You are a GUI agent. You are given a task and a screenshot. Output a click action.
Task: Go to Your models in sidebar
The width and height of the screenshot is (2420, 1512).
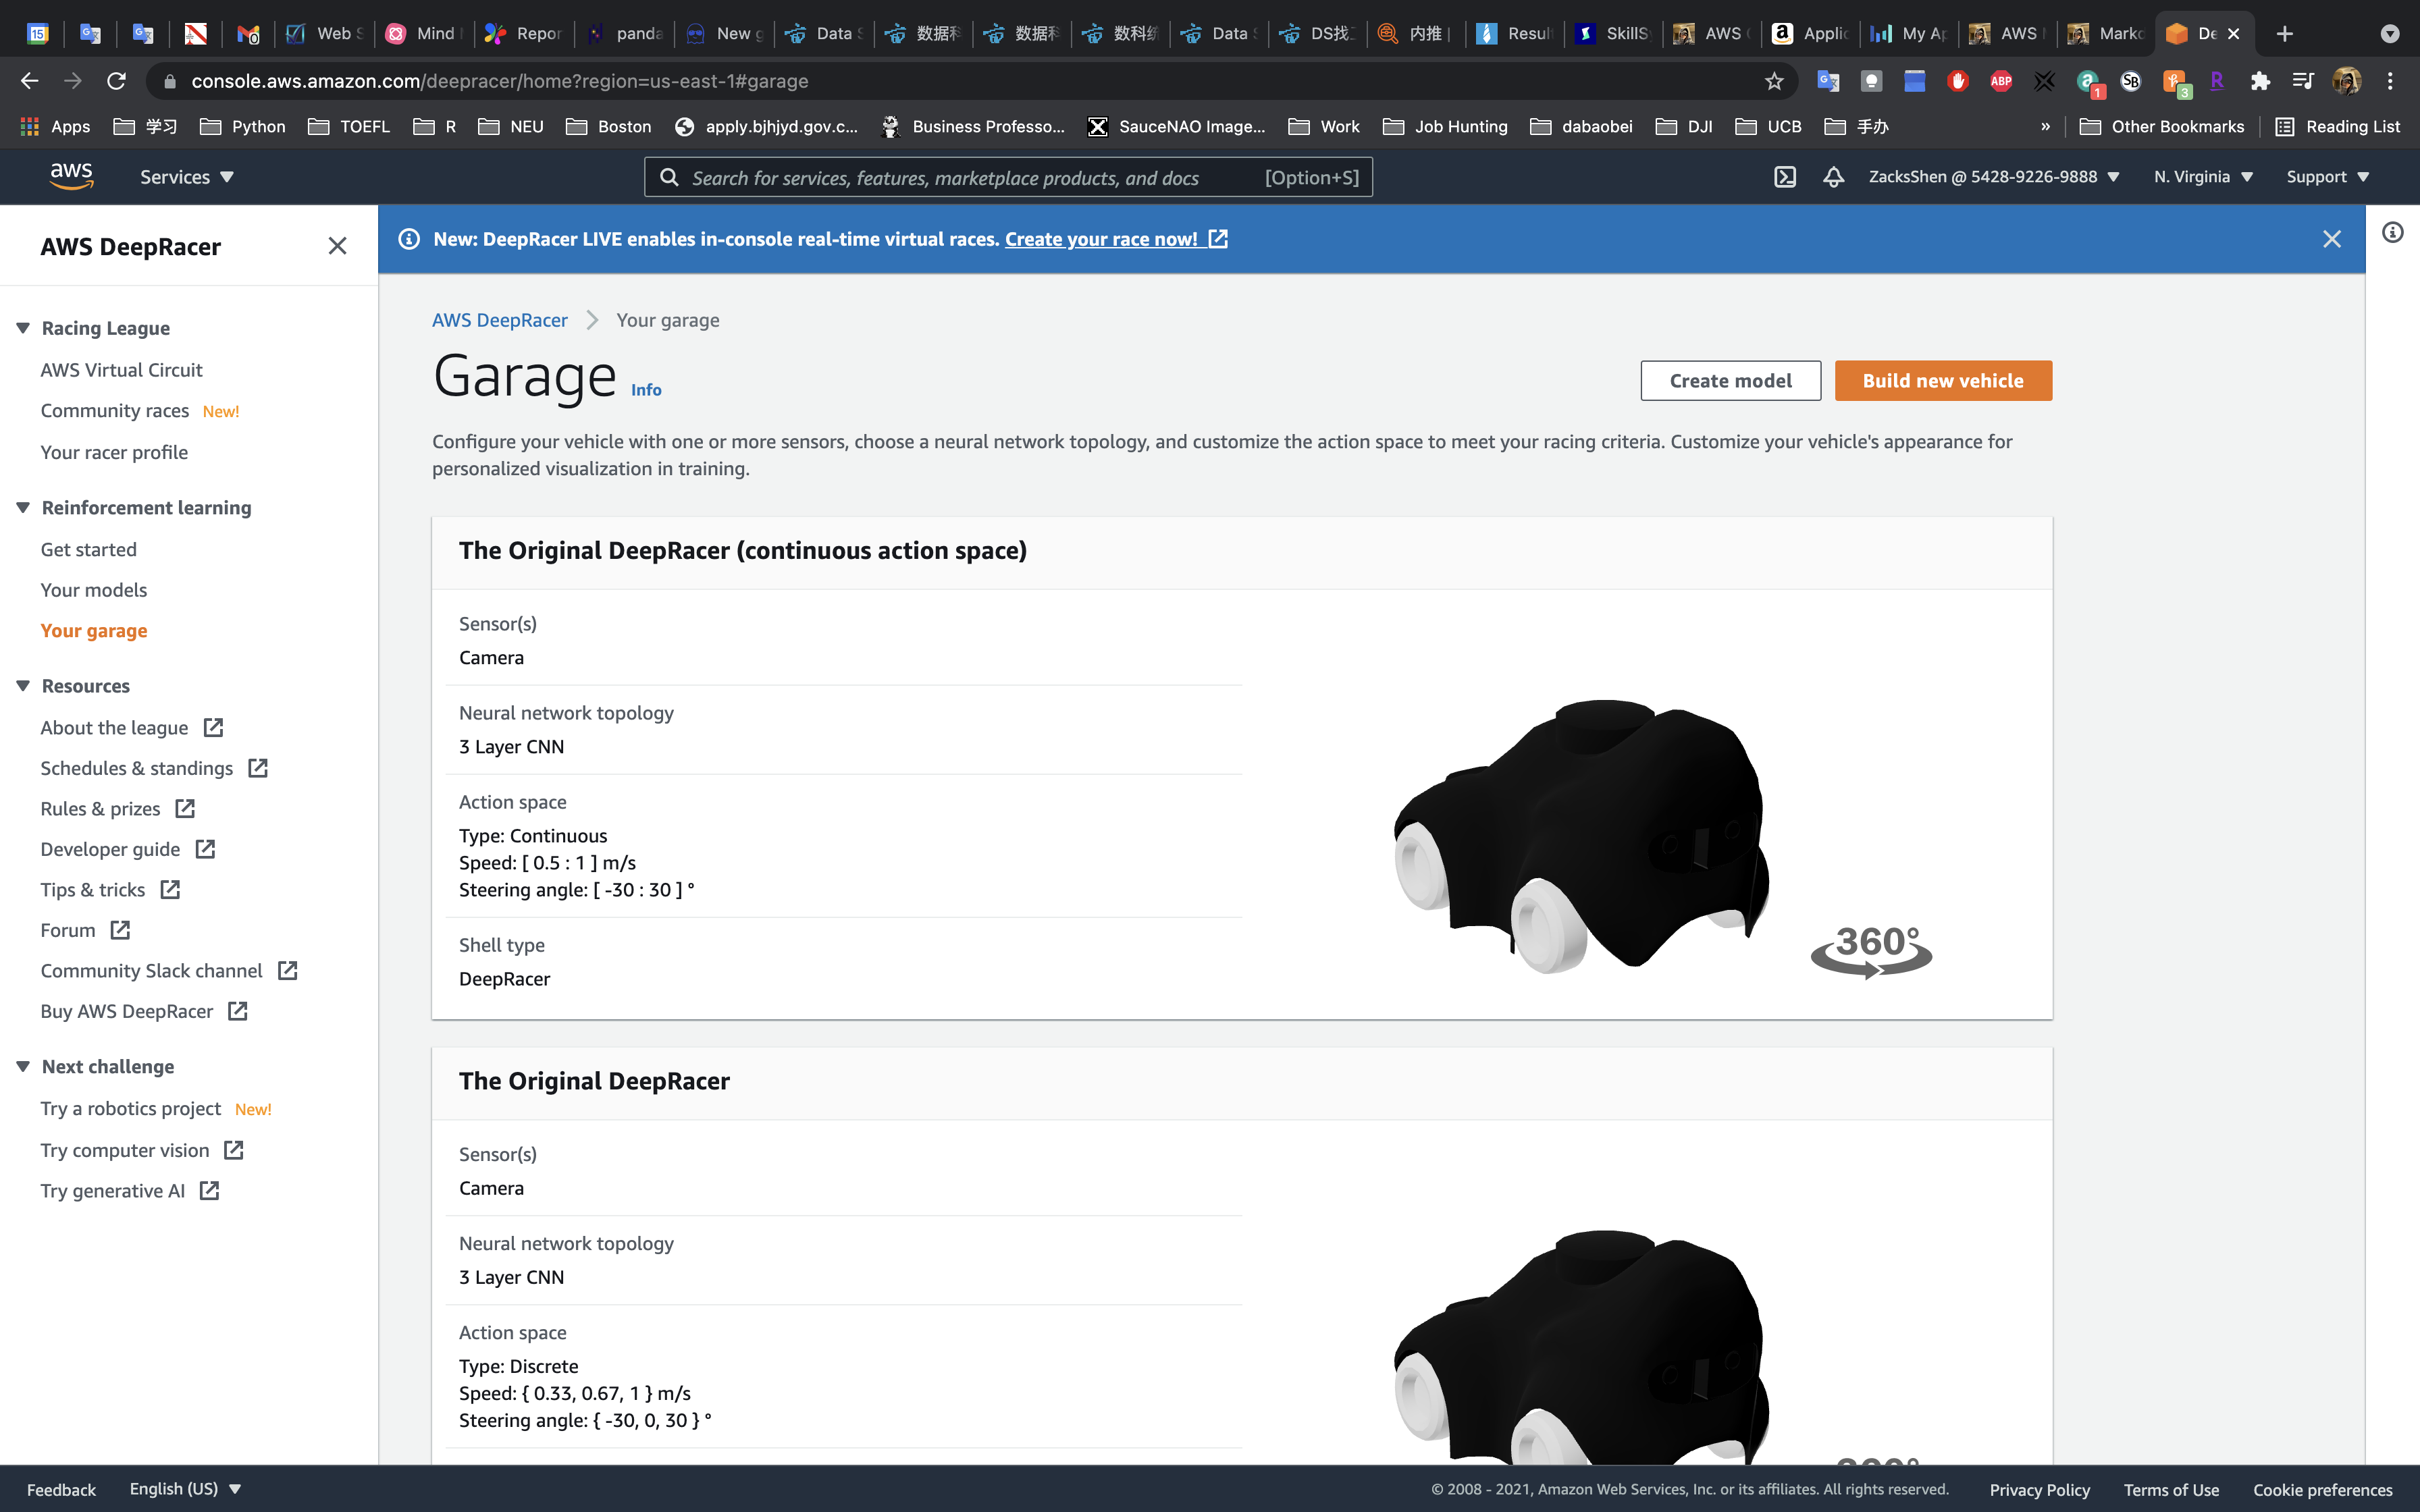click(x=94, y=590)
